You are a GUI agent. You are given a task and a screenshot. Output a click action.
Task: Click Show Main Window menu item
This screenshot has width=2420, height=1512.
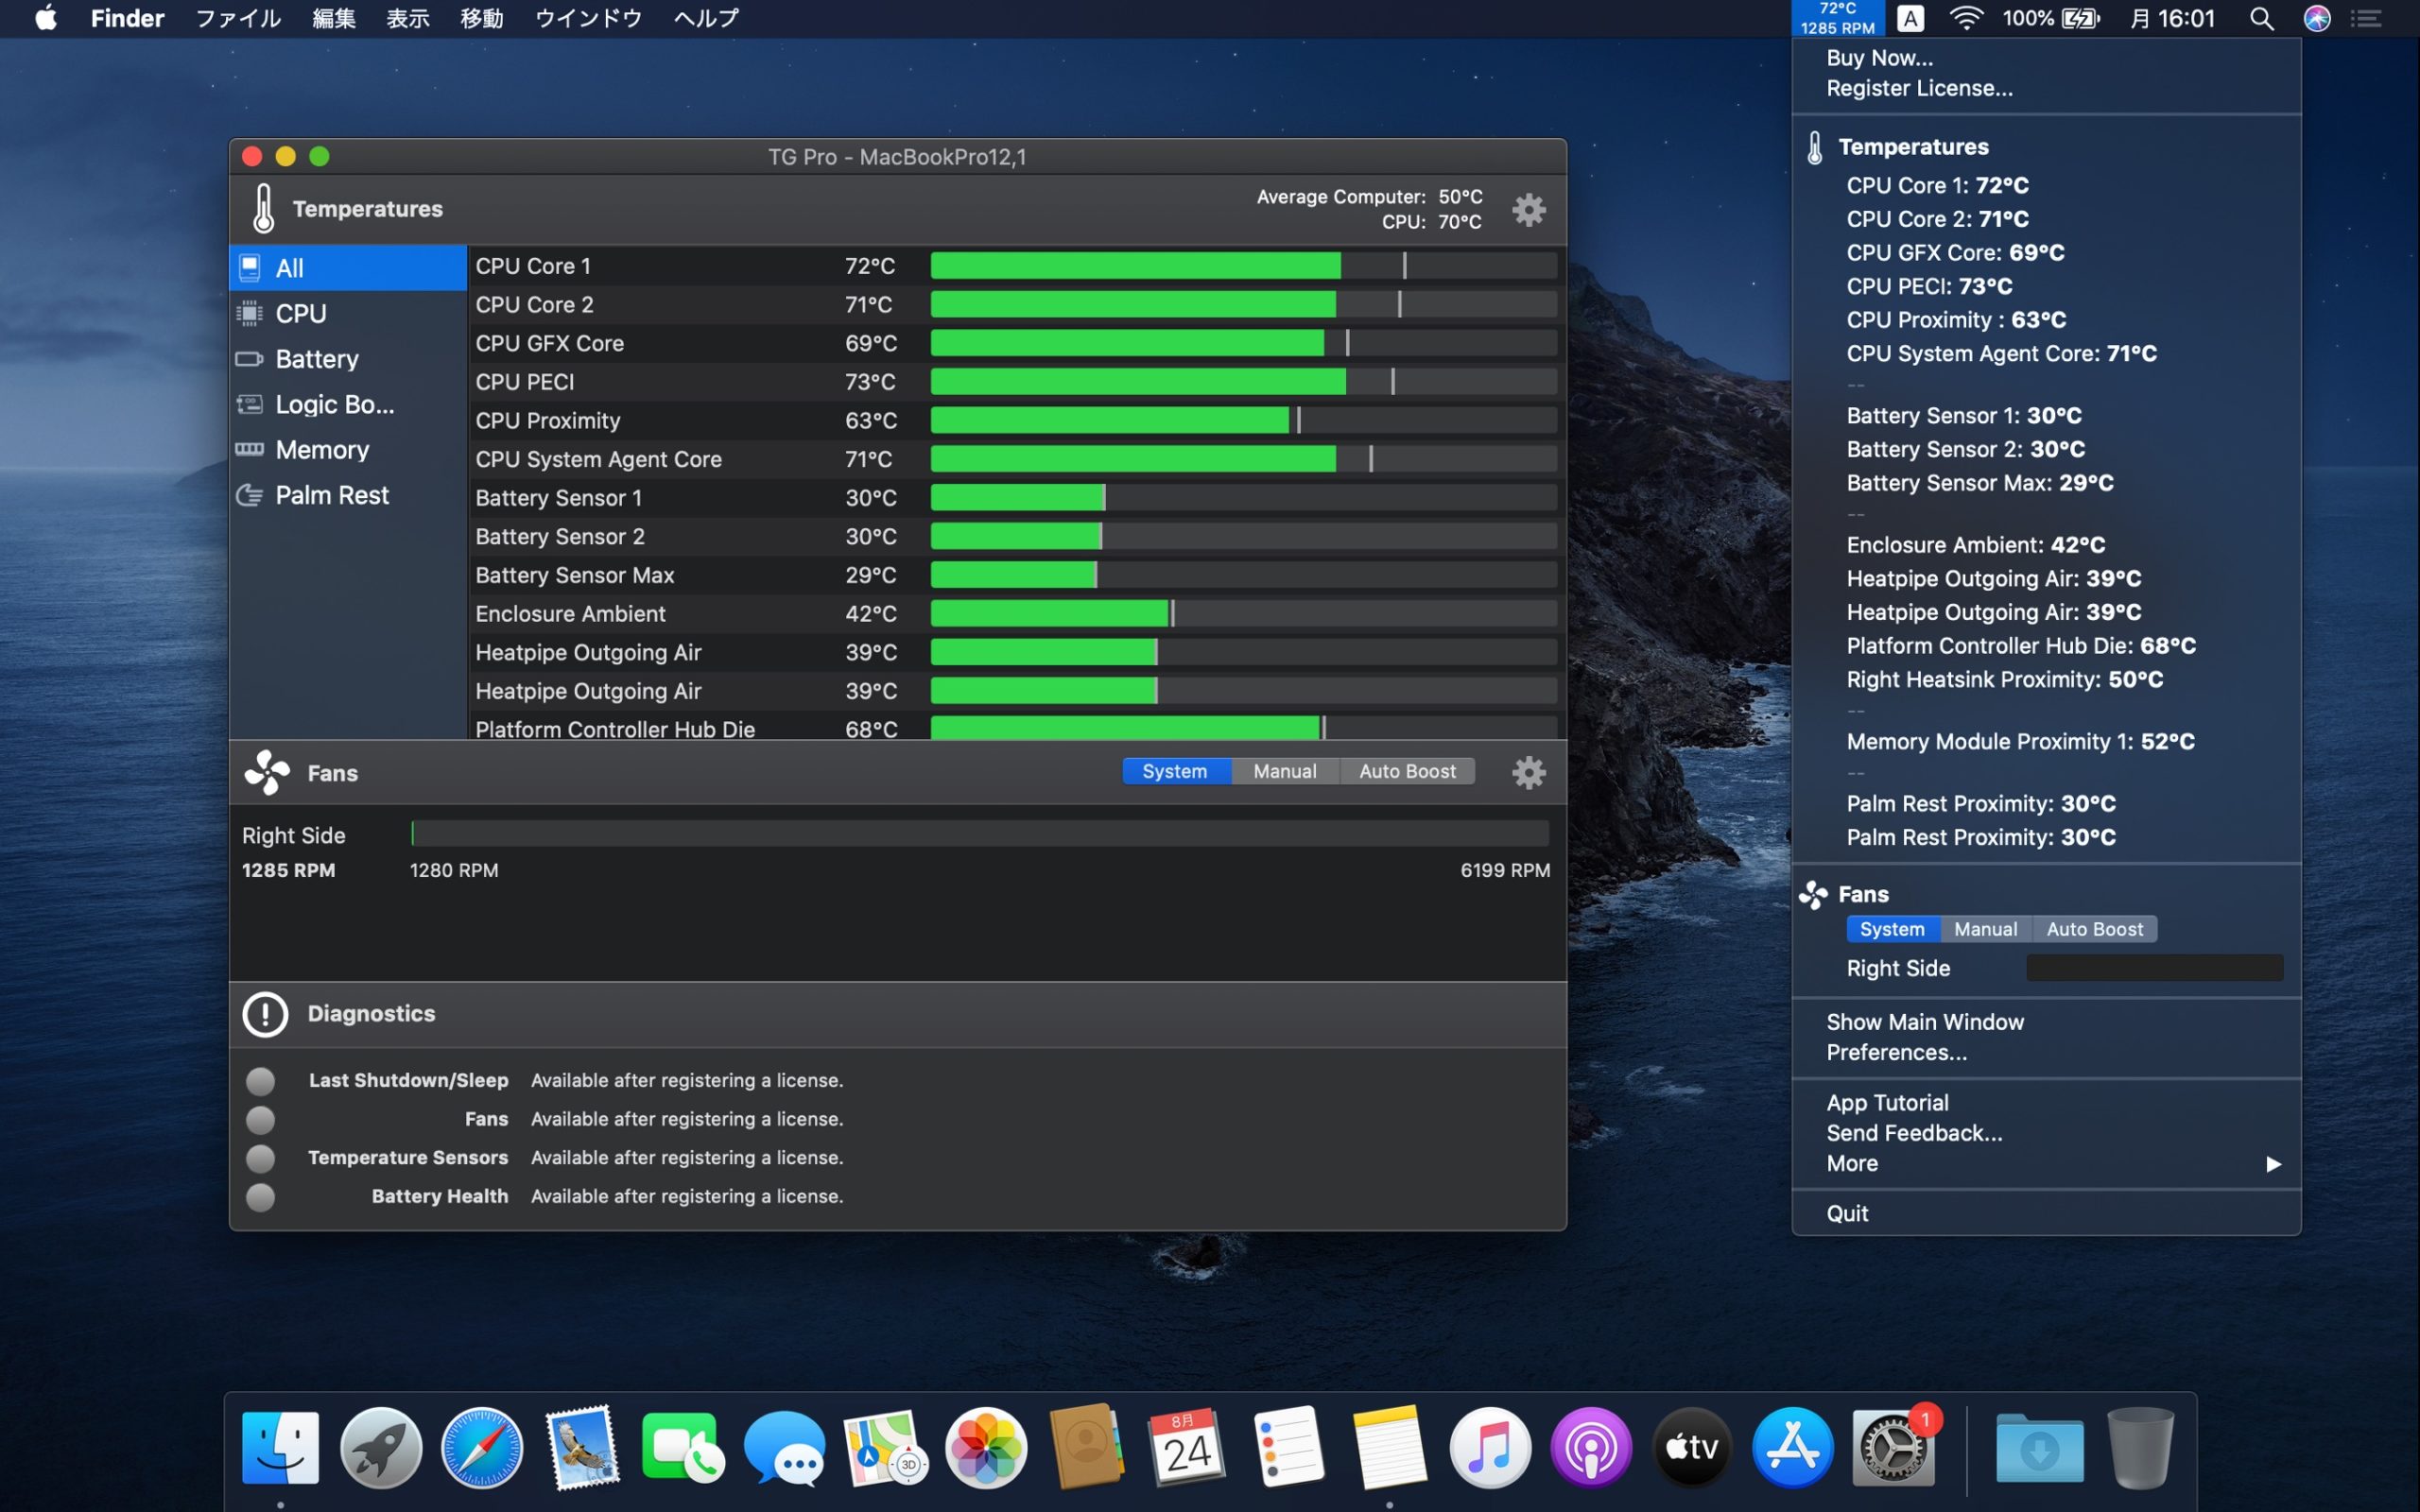point(1926,1019)
